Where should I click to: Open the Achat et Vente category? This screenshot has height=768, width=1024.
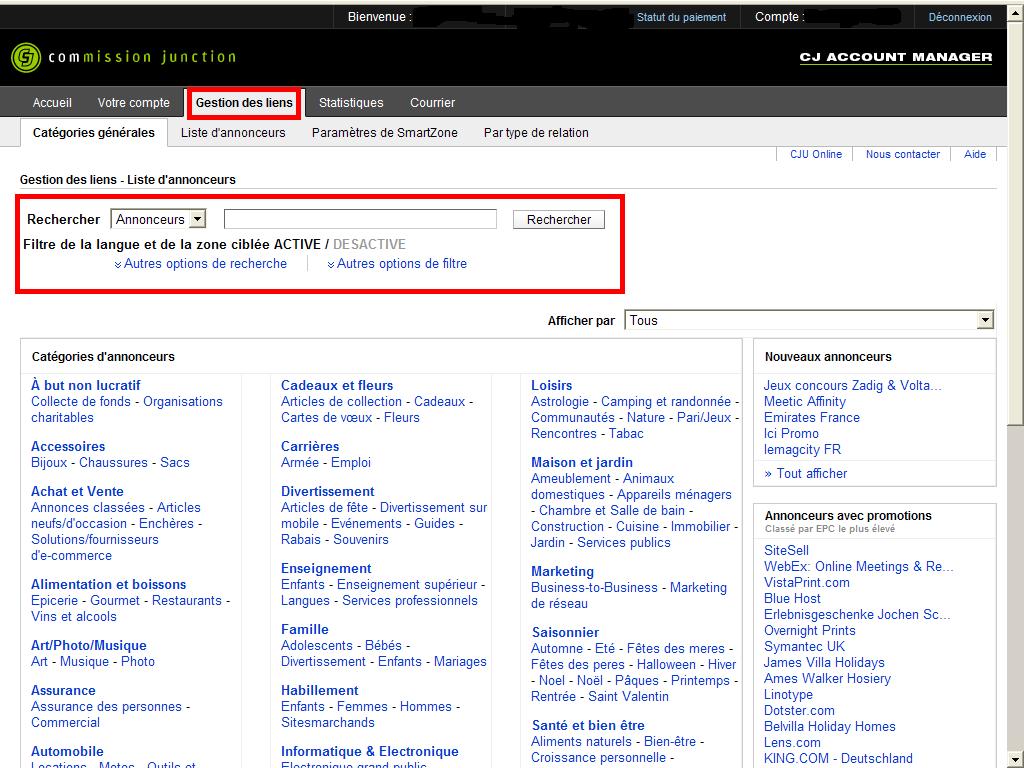(x=77, y=491)
